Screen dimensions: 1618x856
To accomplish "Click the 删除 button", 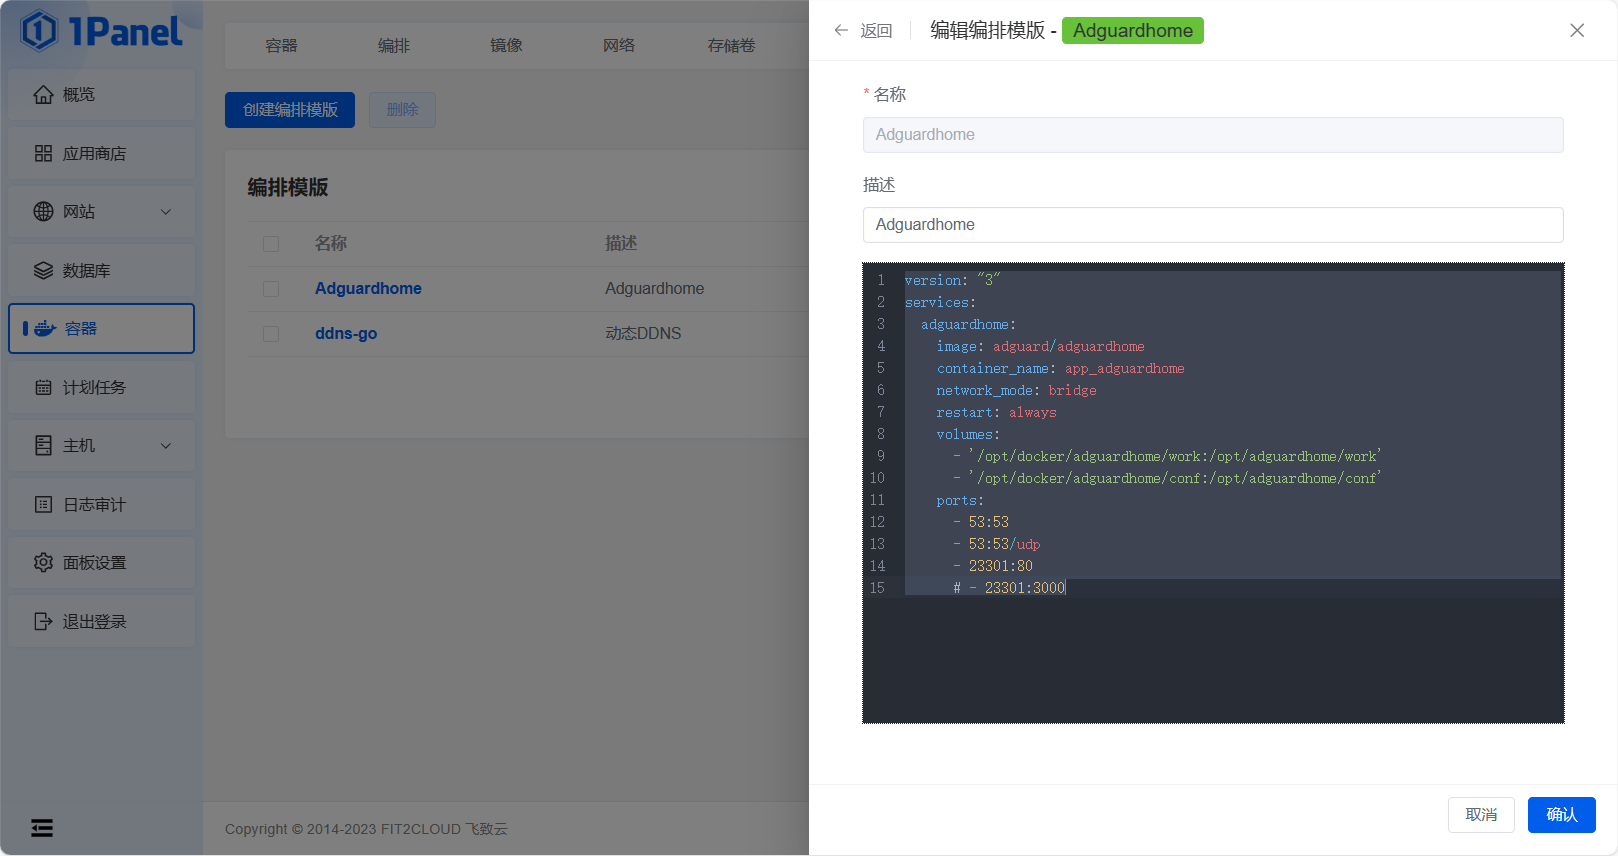I will 402,110.
